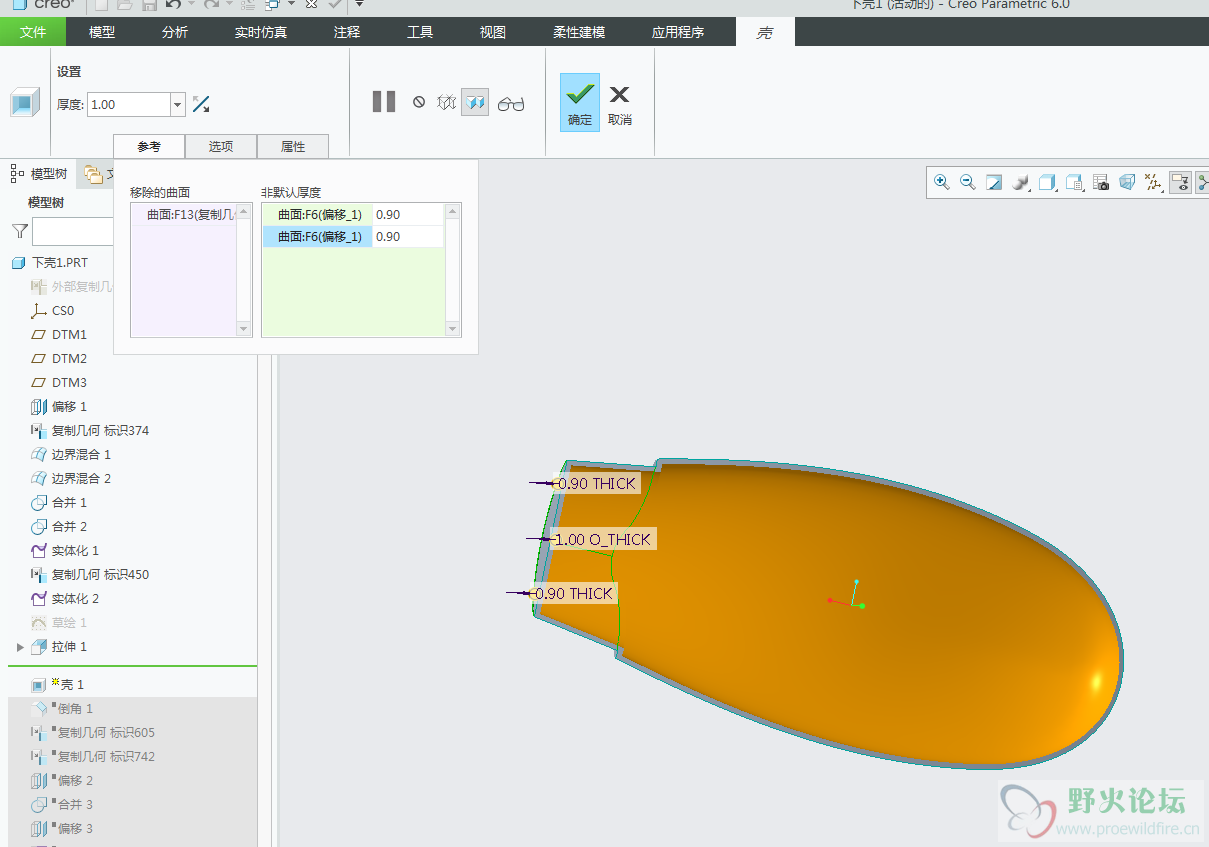1209x847 pixels.
Task: Click the shell feature icon in the dashboard
Action: 25,103
